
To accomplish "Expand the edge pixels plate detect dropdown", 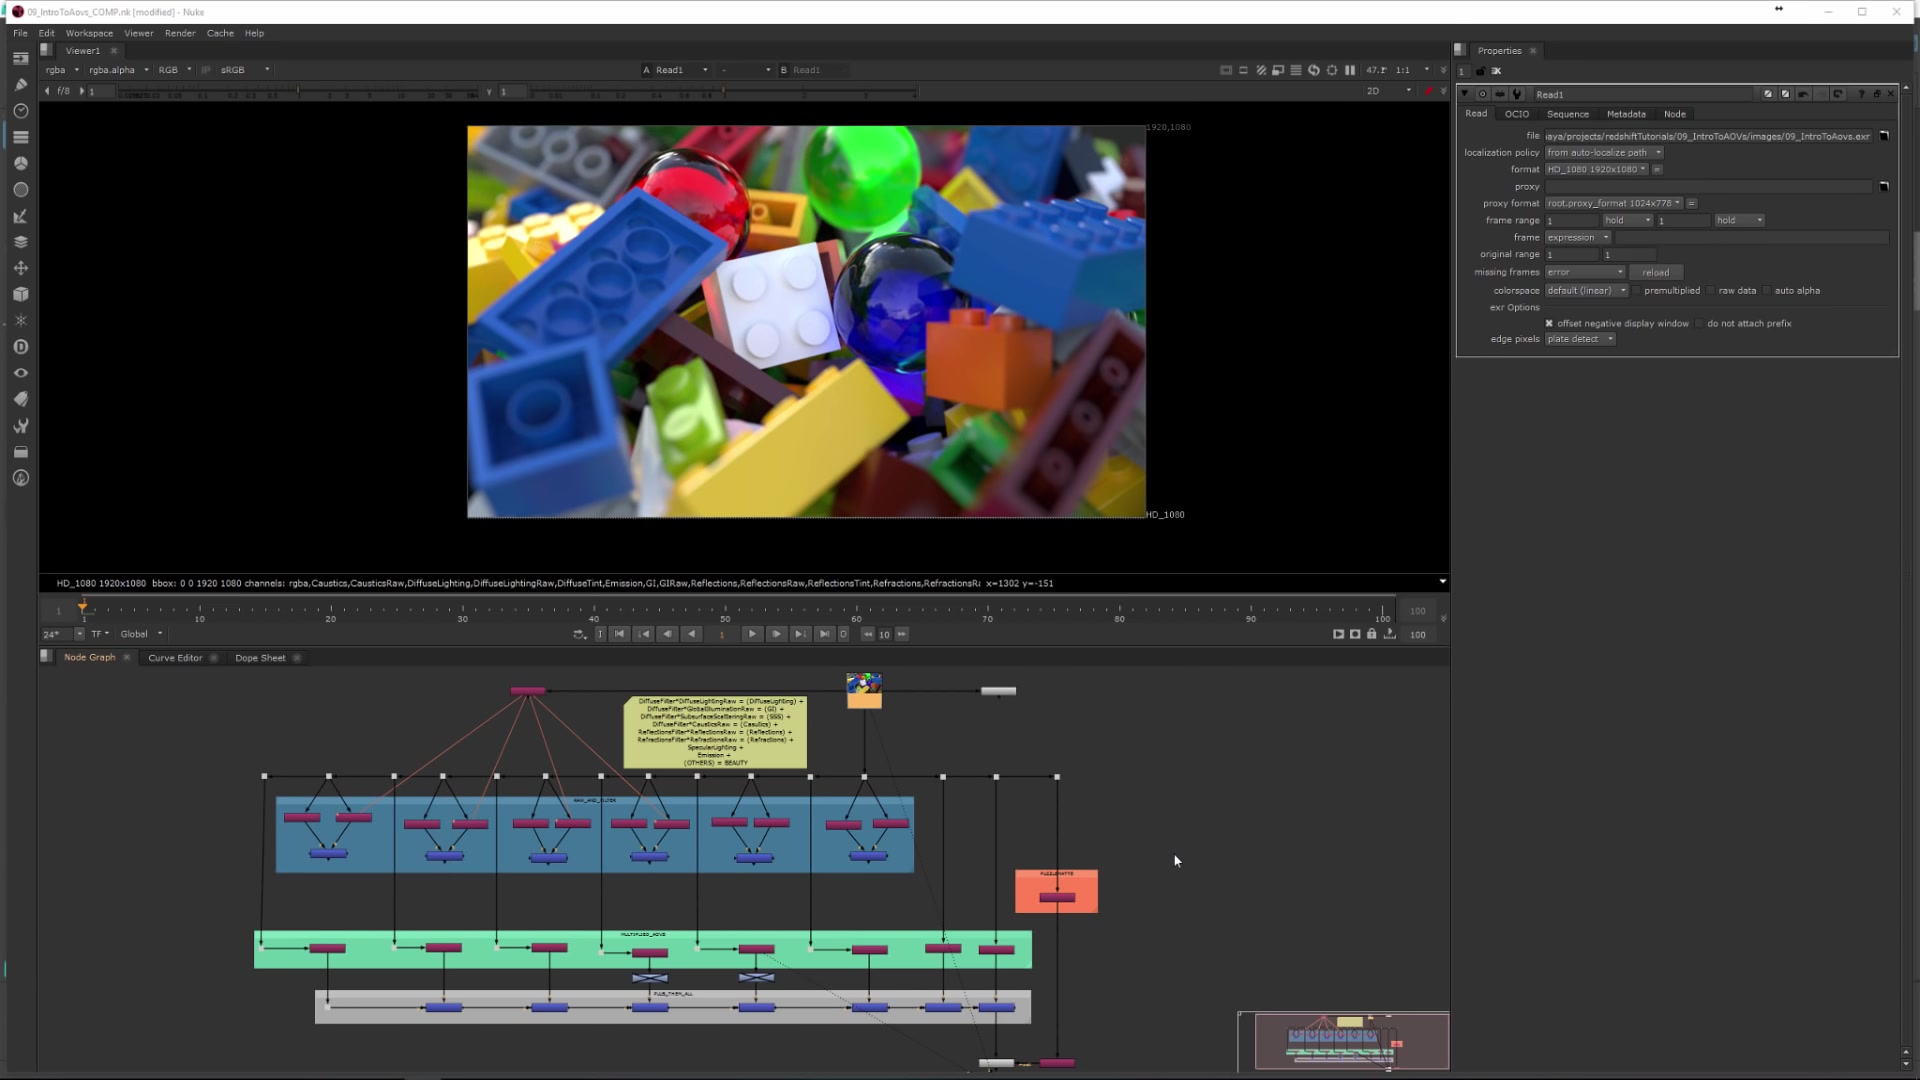I will 1580,339.
